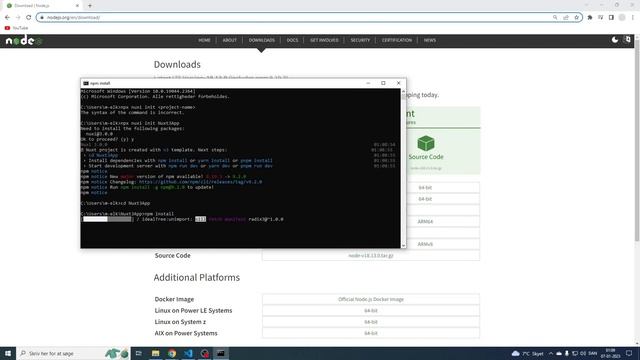
Task: Open the GET INVOLVED nav item
Action: (324, 40)
